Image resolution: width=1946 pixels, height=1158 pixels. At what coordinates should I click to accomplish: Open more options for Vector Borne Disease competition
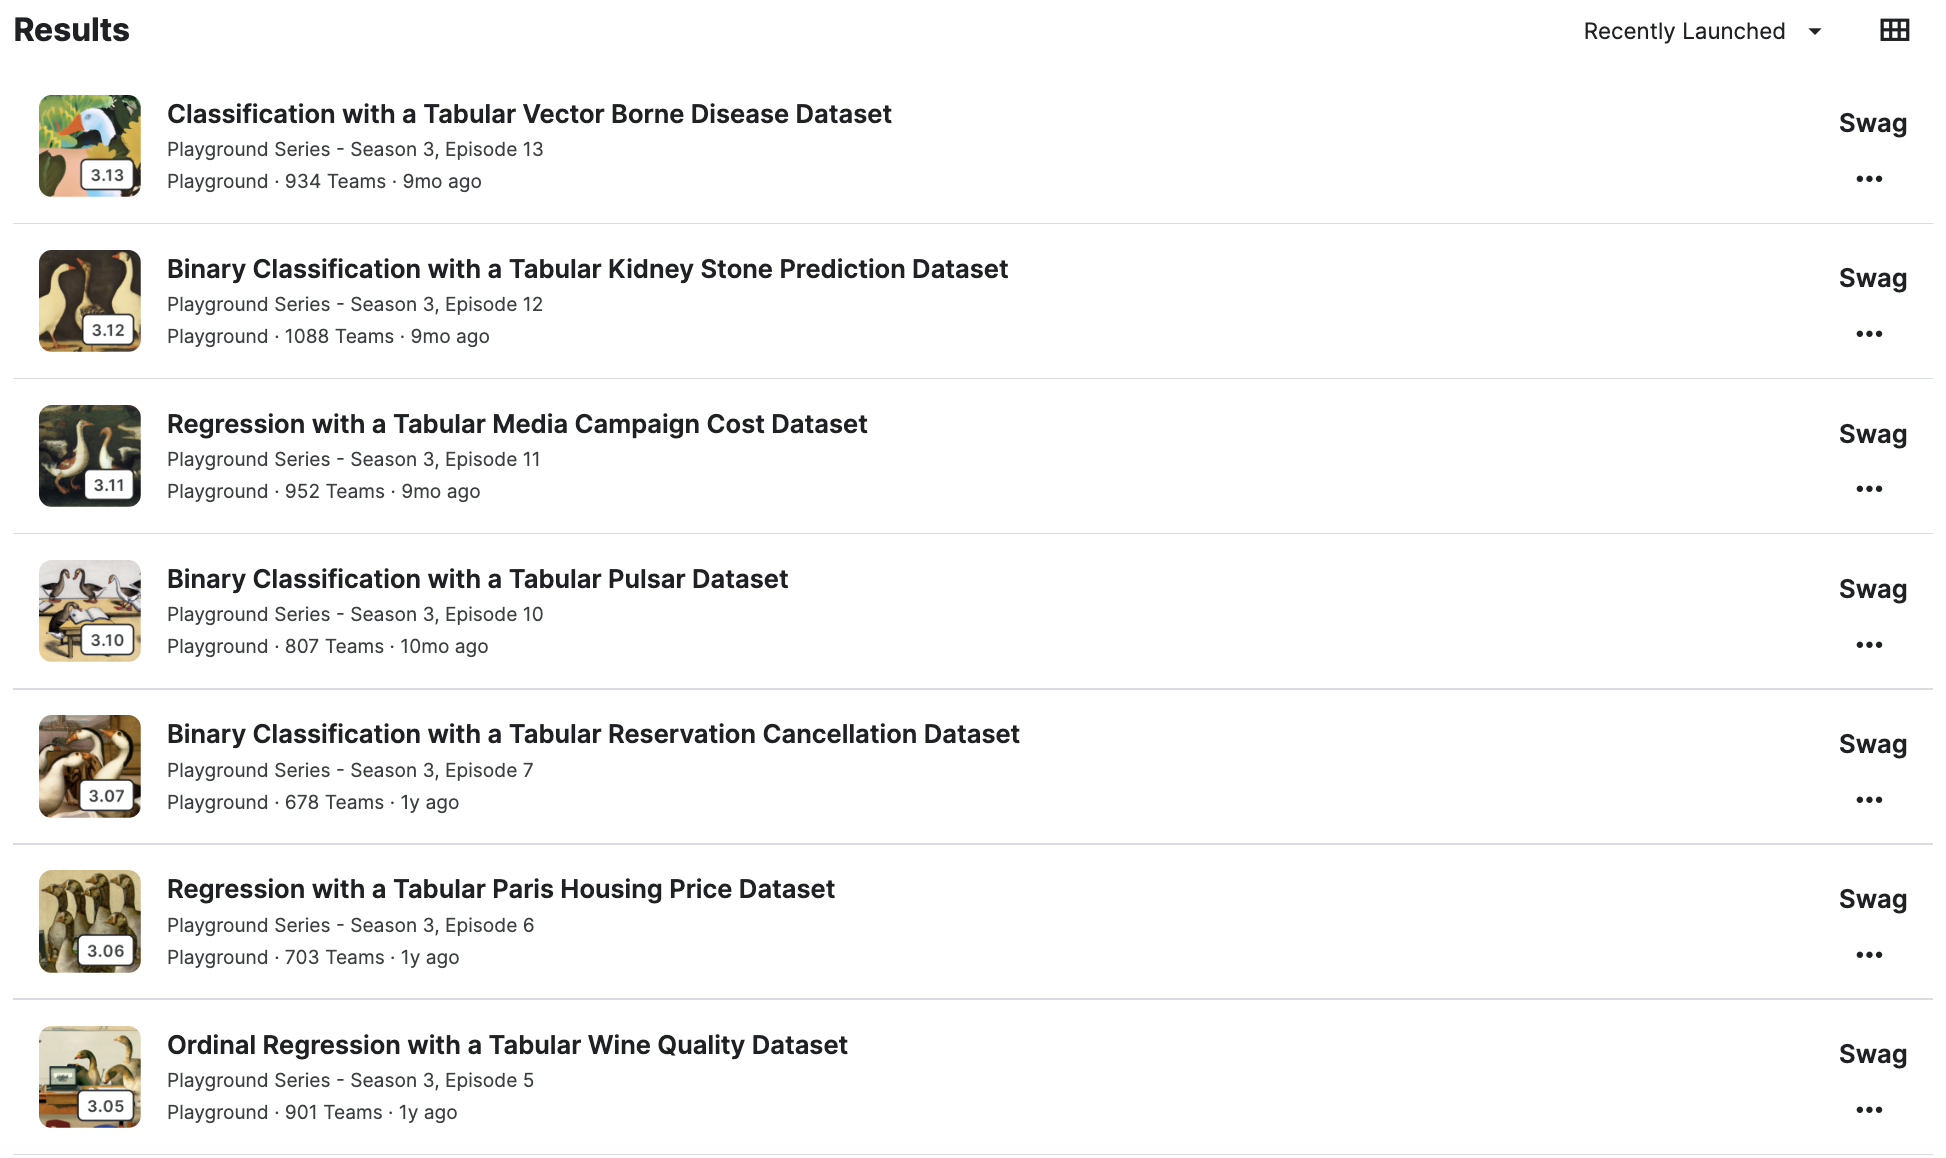[1868, 179]
